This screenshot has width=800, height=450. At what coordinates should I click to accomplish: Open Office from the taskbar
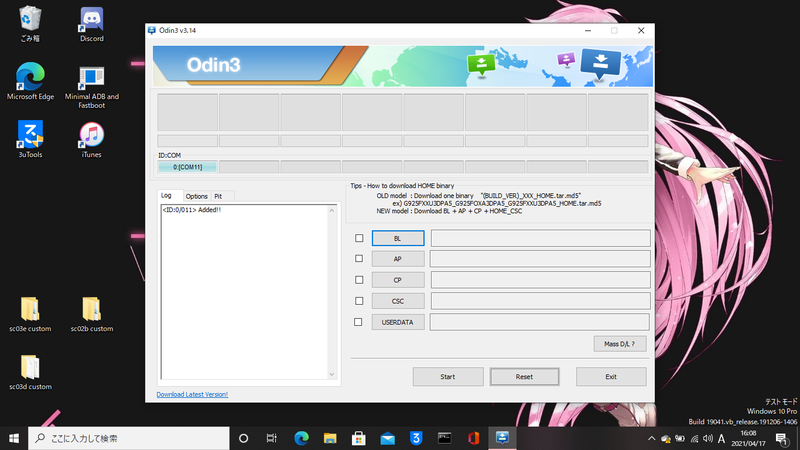473,438
